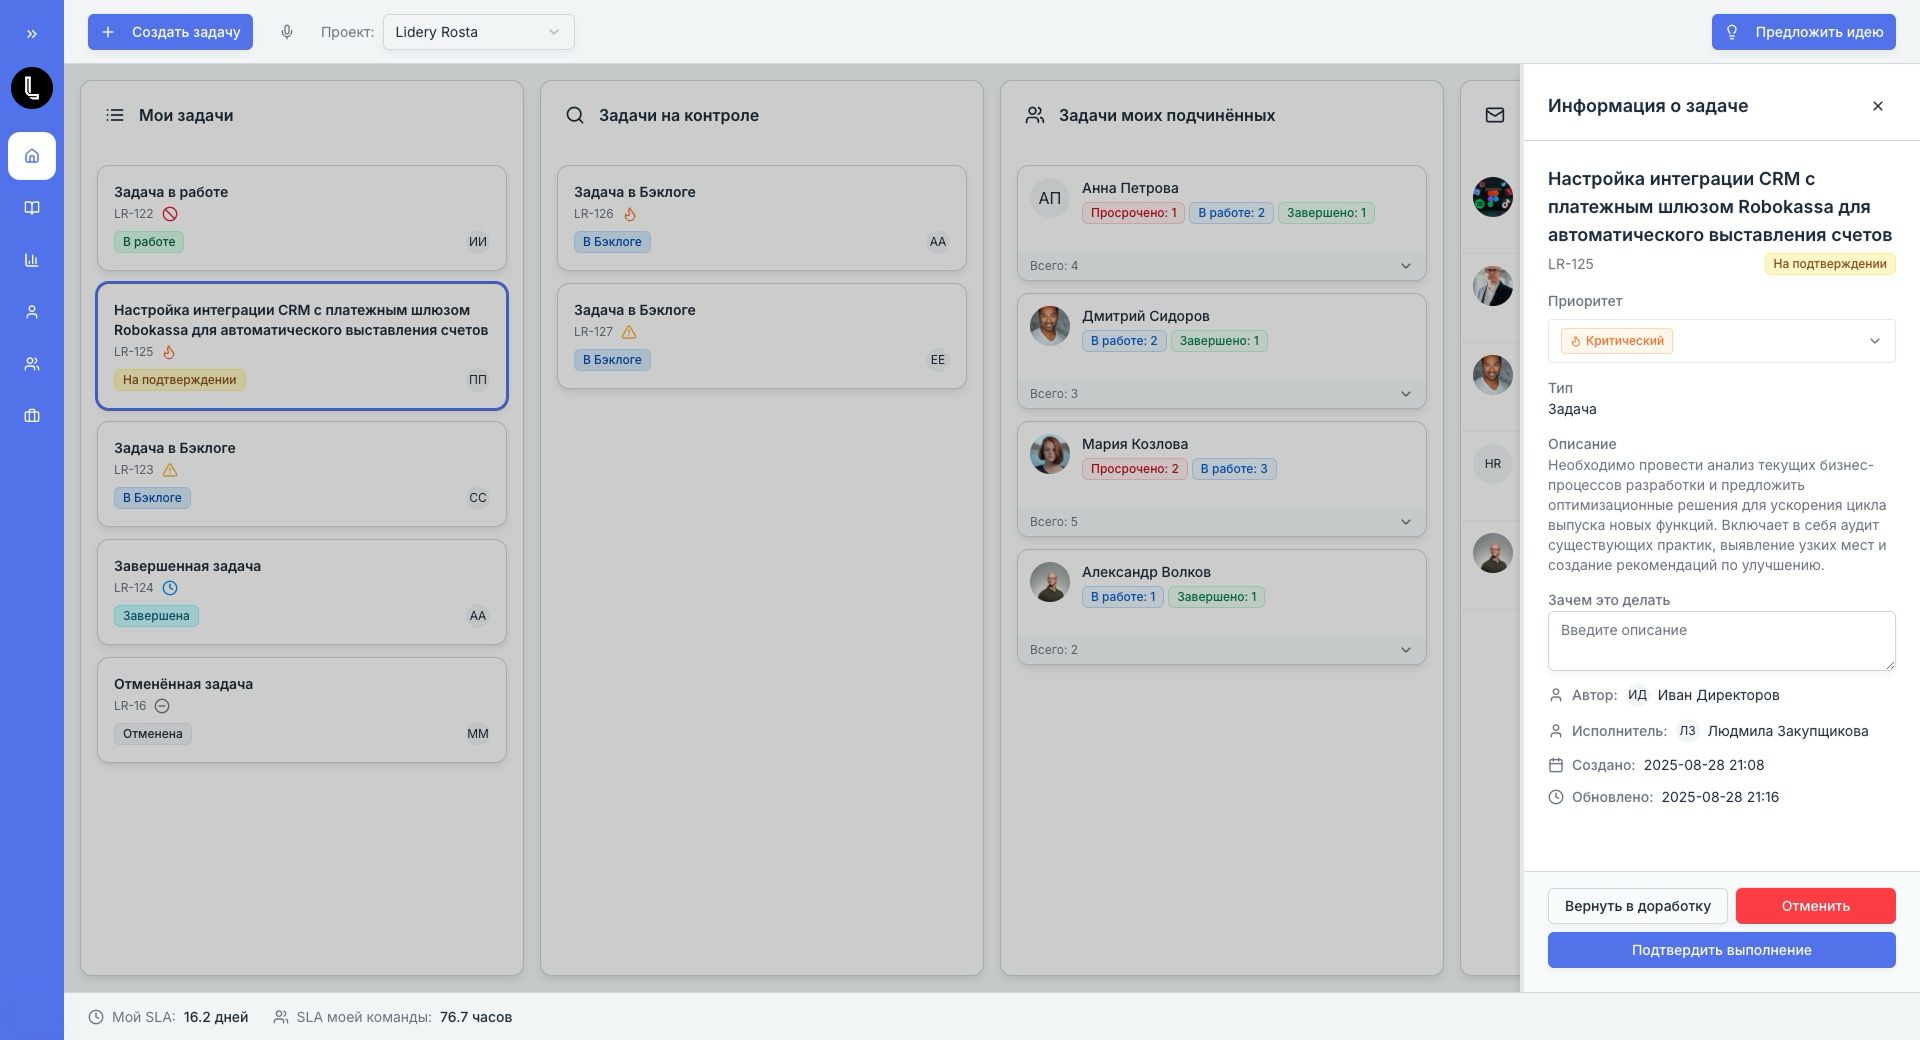Expand Анна Петрова's task list
Image resolution: width=1920 pixels, height=1040 pixels.
(1405, 266)
